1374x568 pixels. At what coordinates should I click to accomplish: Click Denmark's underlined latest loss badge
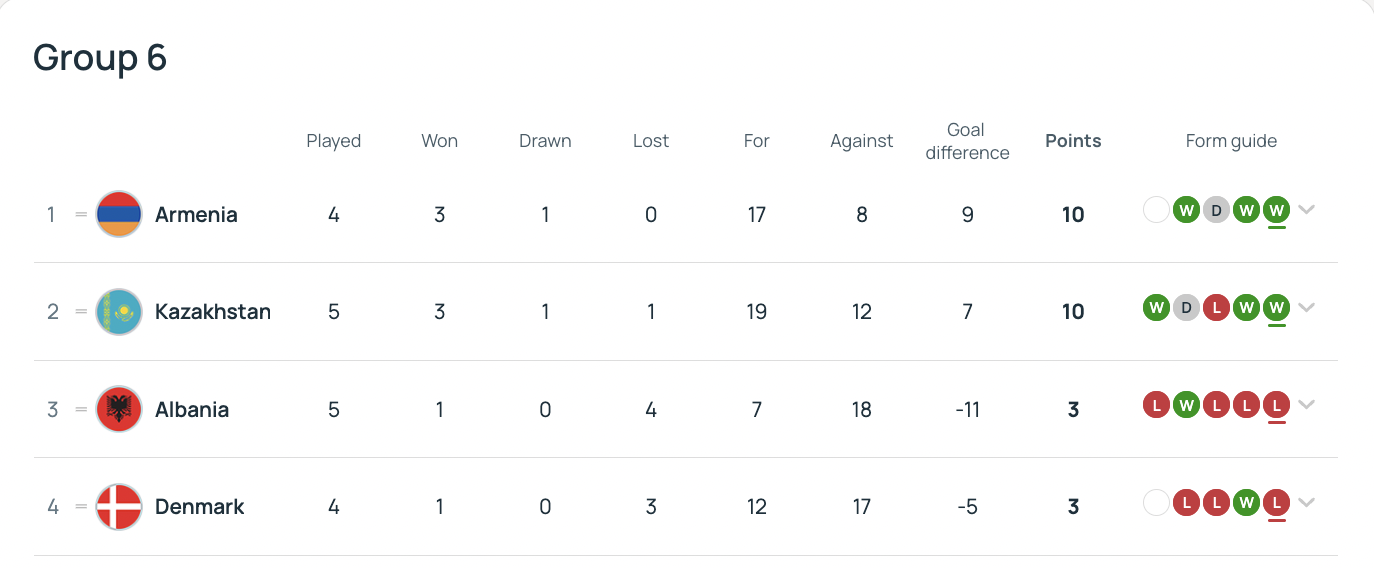tap(1276, 503)
